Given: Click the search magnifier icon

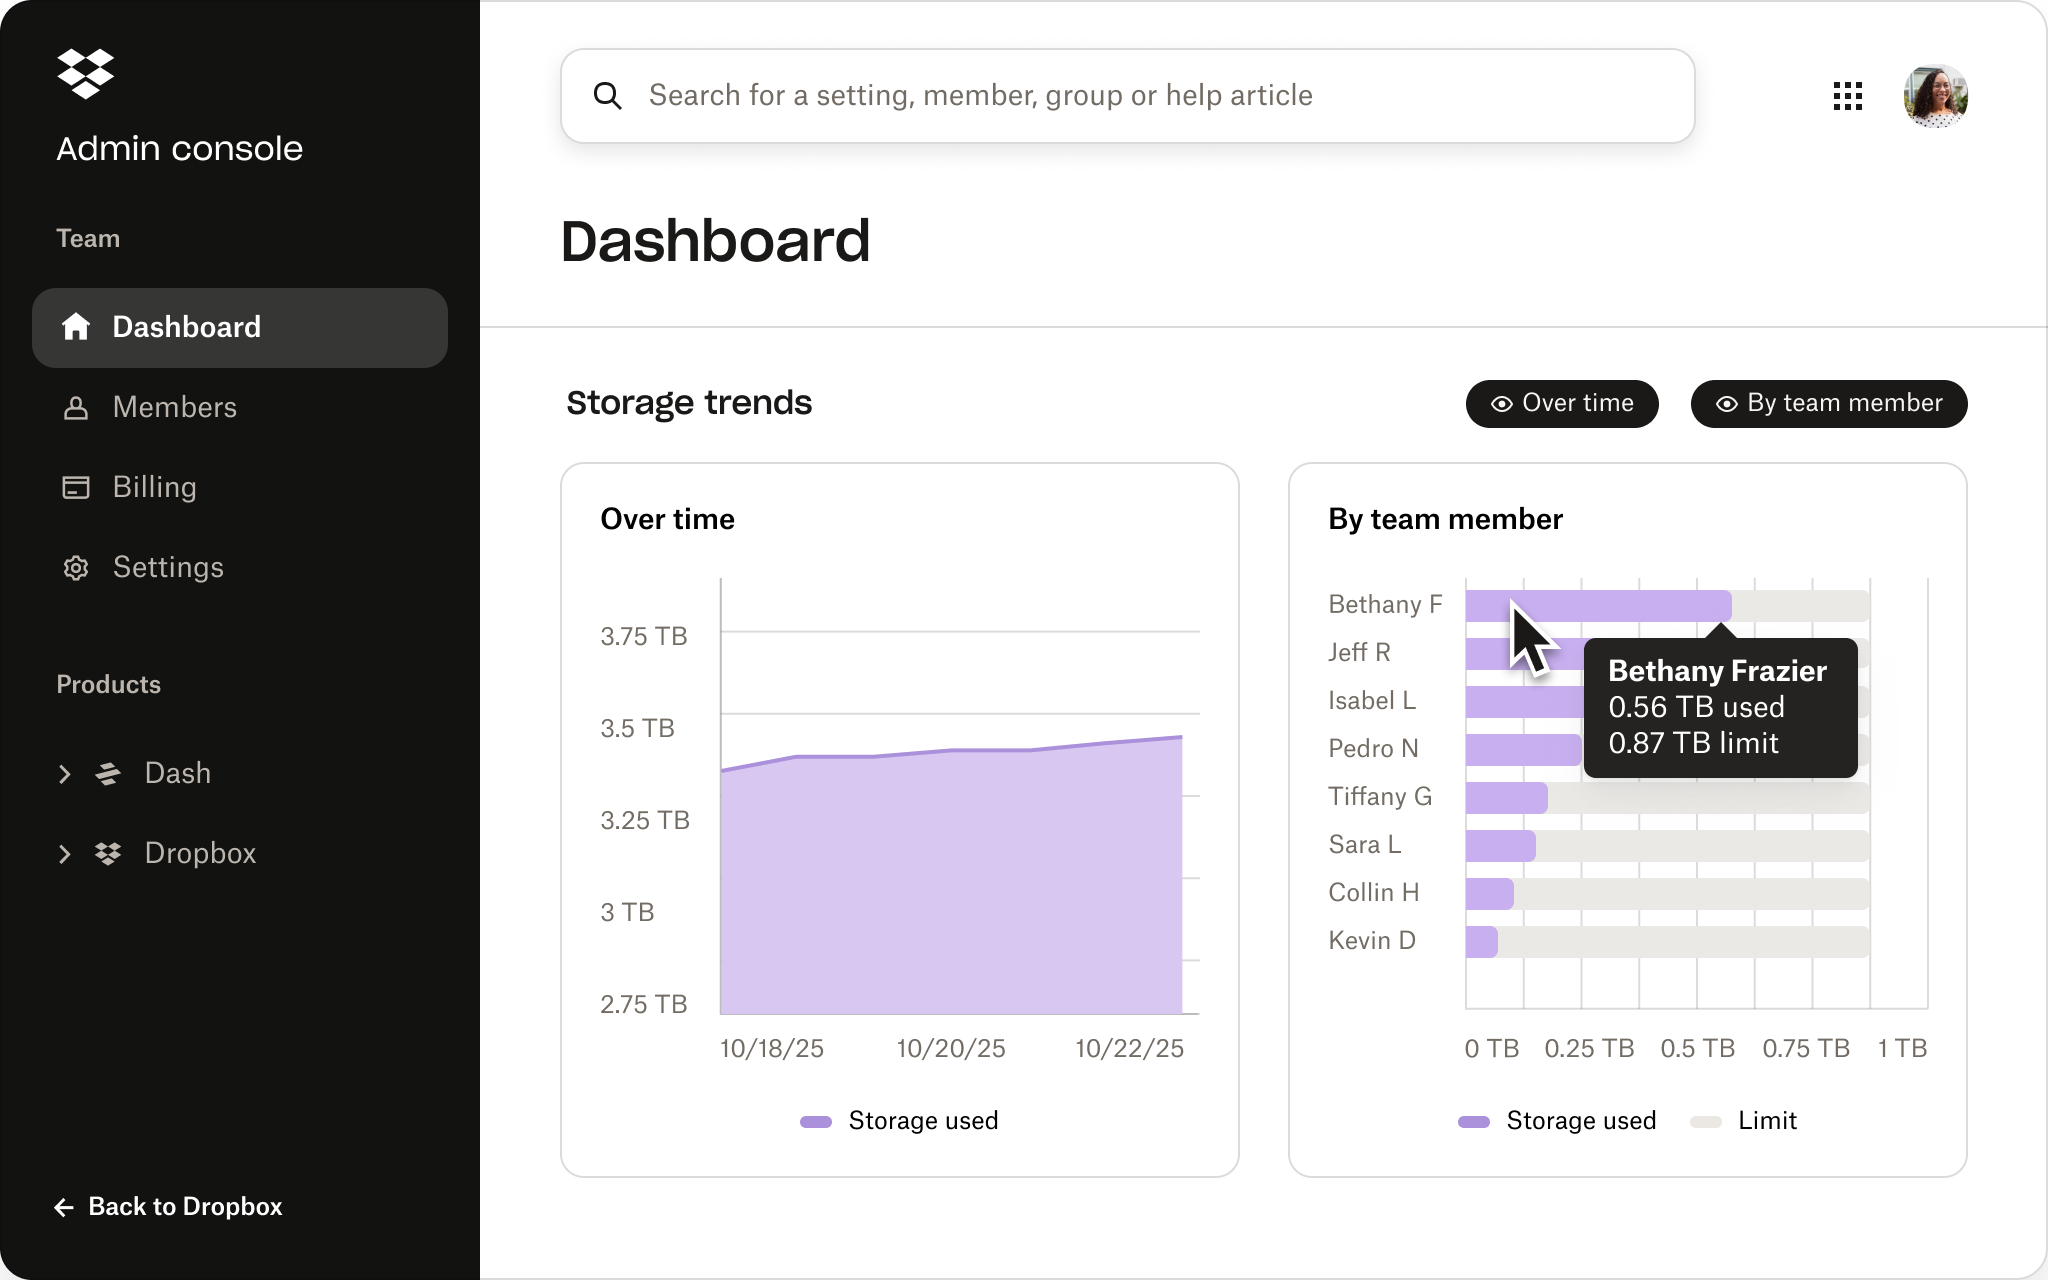Looking at the screenshot, I should [607, 96].
